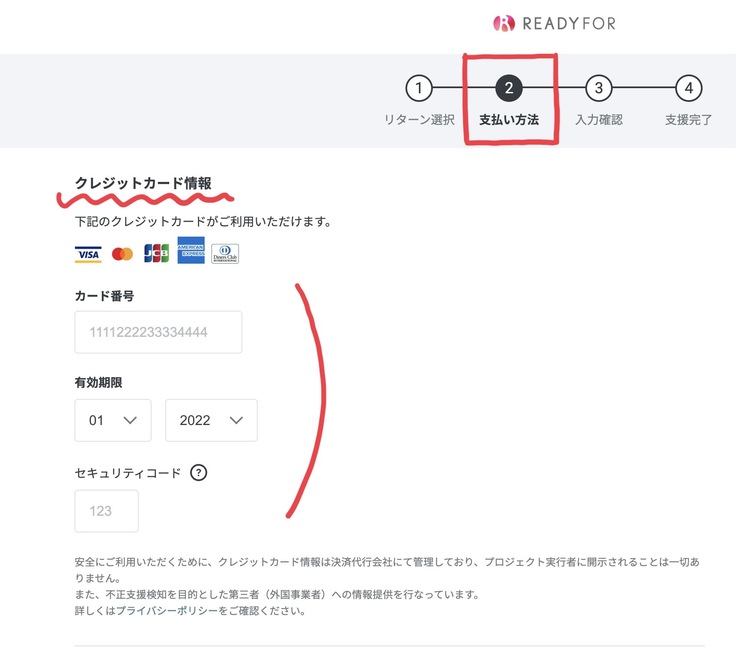Click the Mastercard logo icon
Viewport: 736px width, 666px height.
122,254
